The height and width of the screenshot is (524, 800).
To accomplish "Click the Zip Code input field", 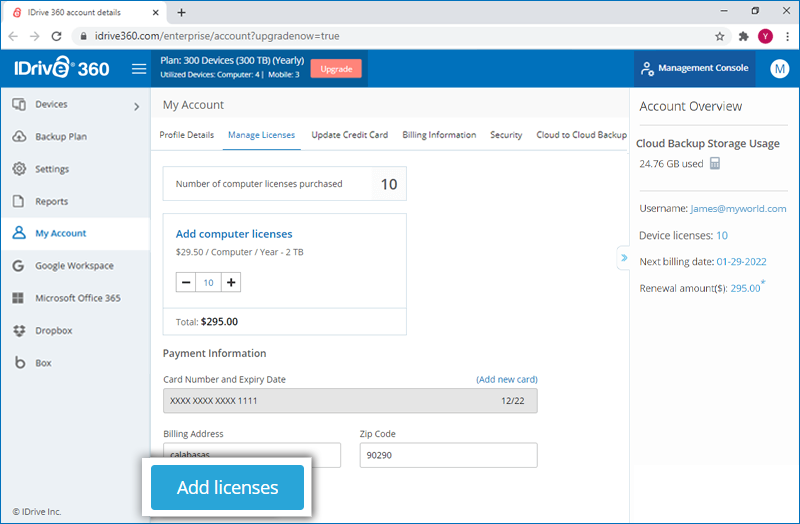I will pos(448,455).
